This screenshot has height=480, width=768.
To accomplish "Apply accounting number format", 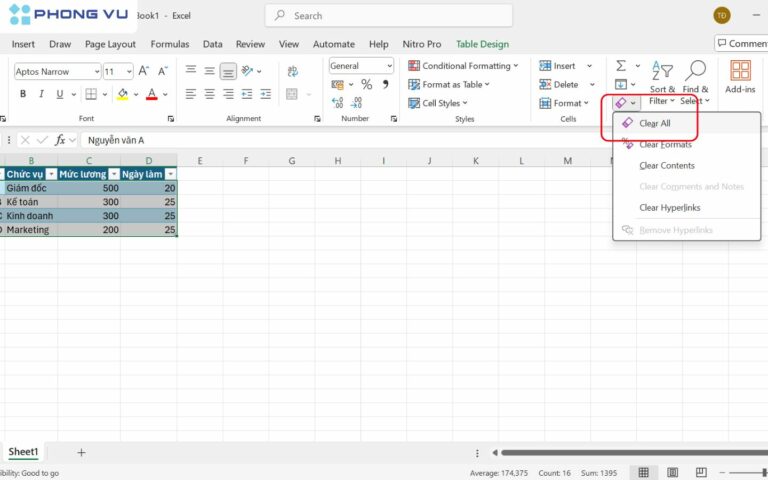I will (x=337, y=85).
